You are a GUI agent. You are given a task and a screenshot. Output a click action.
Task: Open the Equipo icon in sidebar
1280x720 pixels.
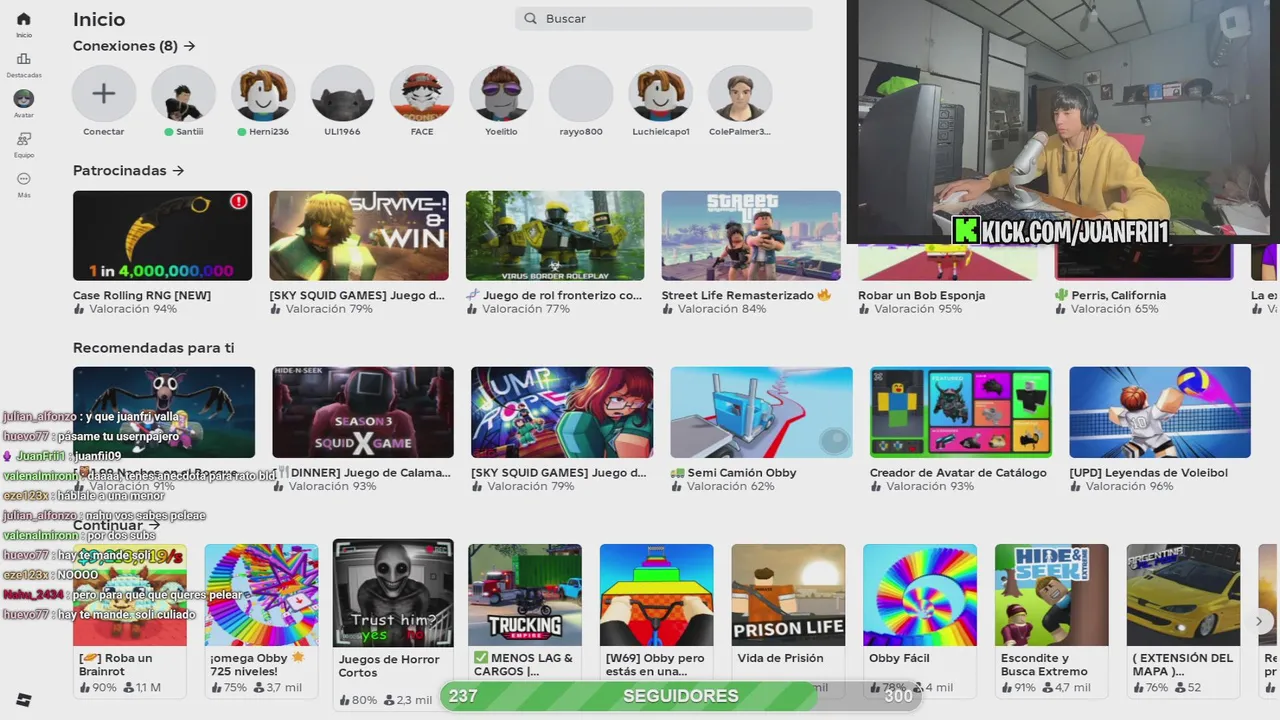click(x=24, y=139)
